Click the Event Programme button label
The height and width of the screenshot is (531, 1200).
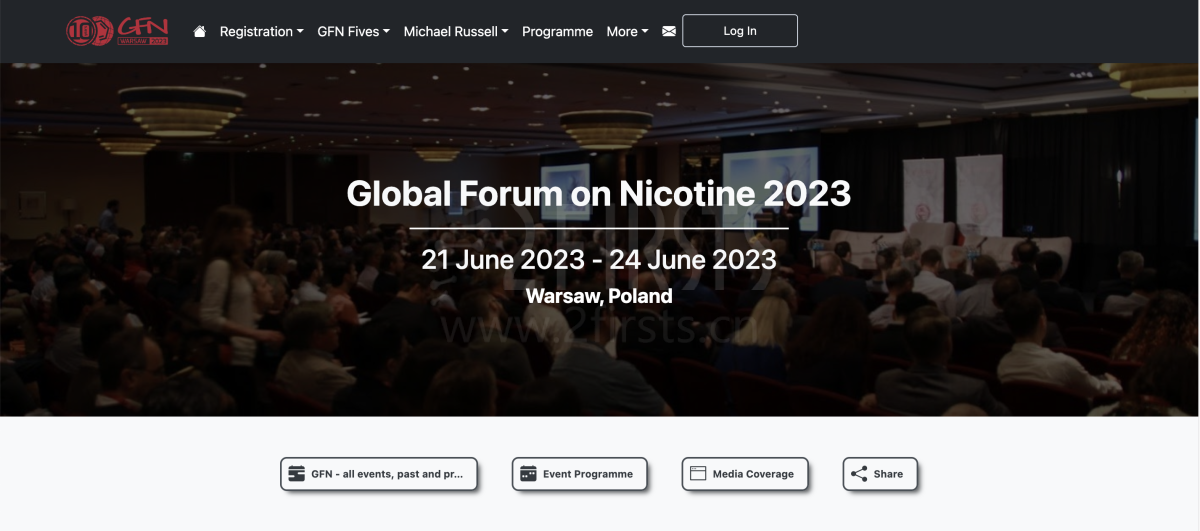tap(588, 474)
